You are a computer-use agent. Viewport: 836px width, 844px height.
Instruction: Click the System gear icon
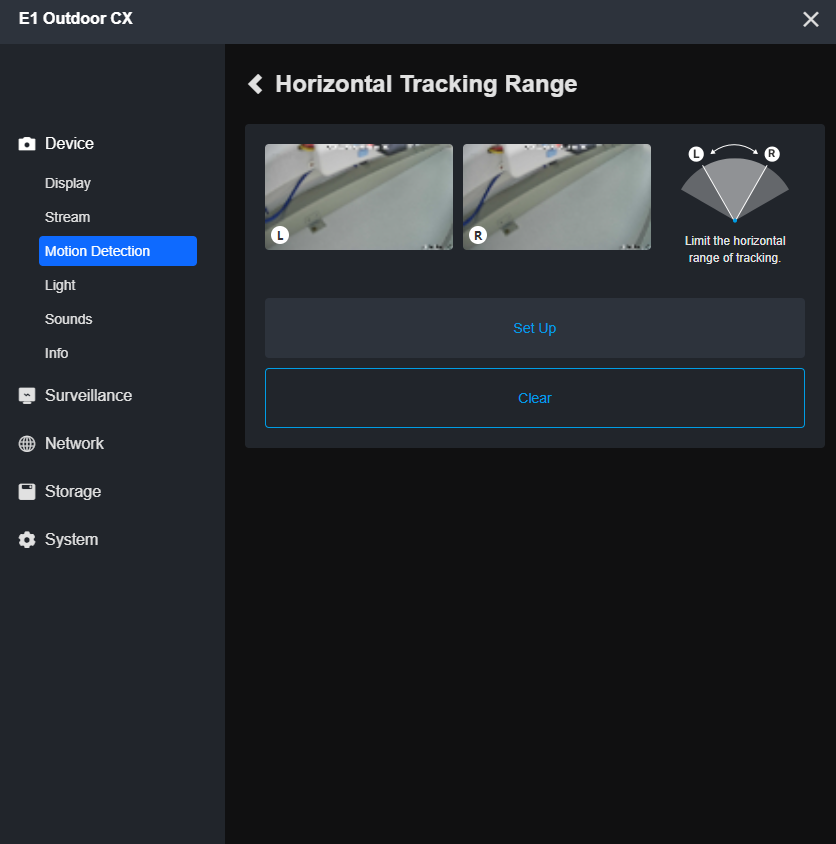click(x=27, y=539)
